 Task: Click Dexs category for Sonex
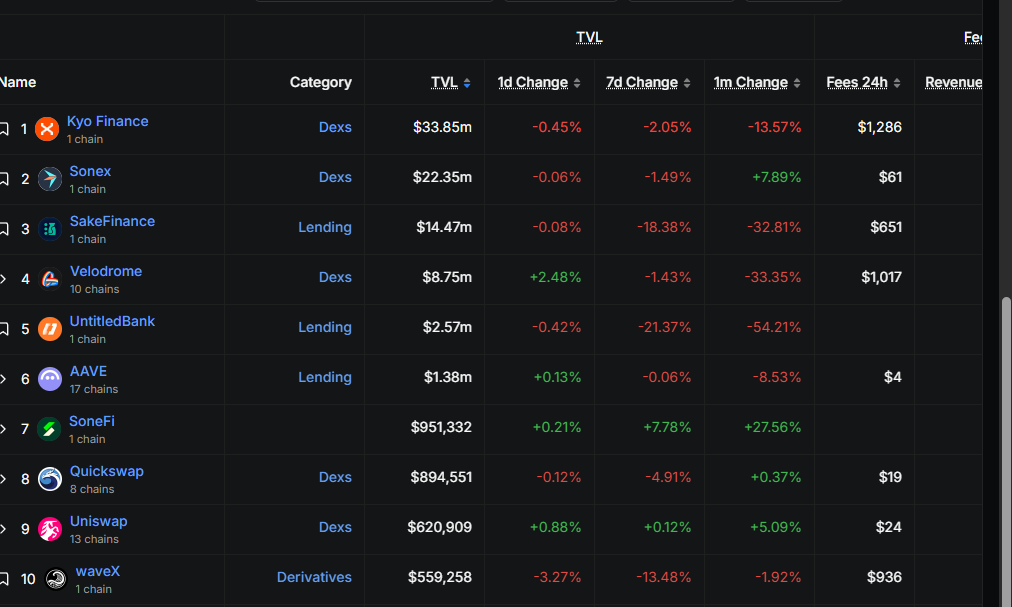click(335, 177)
